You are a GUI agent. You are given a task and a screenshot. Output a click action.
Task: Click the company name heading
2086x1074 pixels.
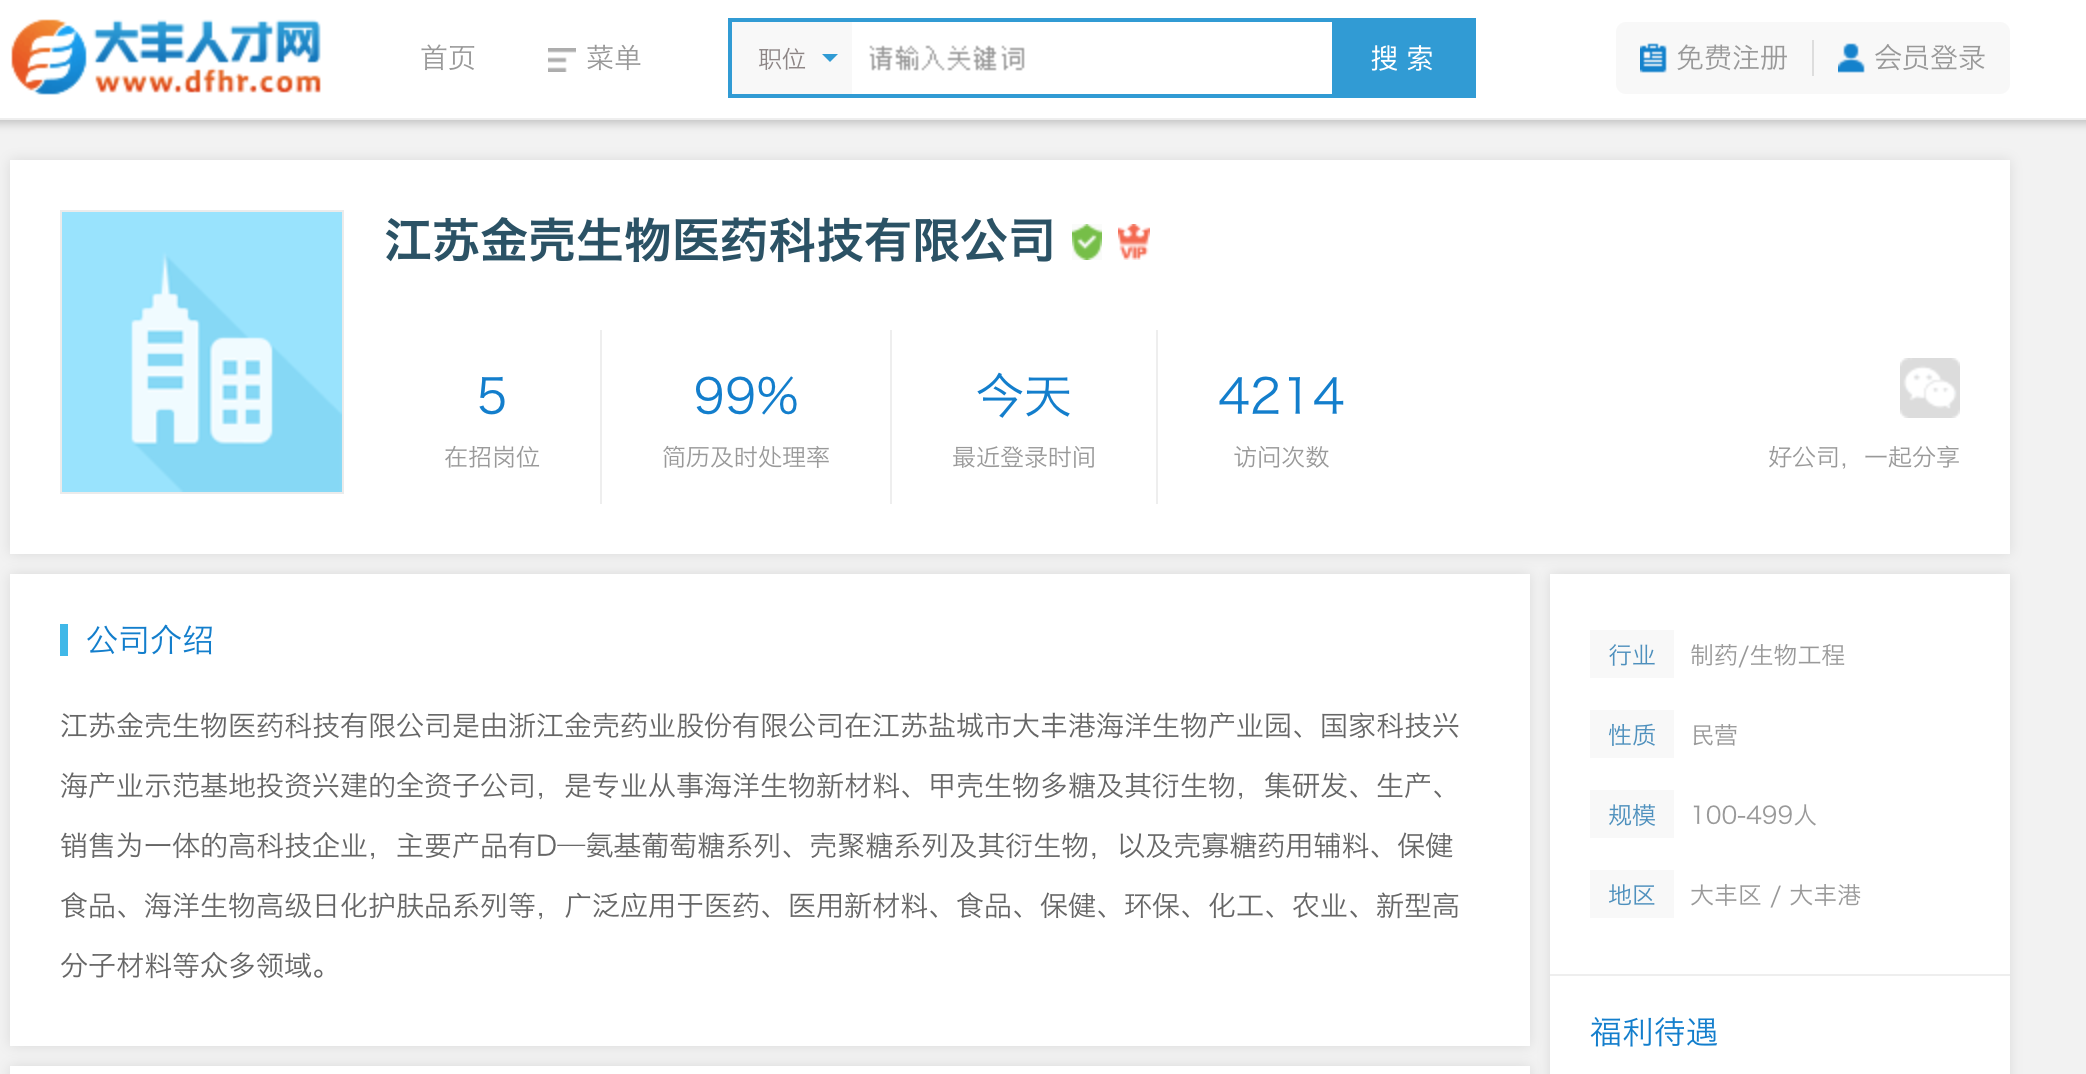[720, 241]
